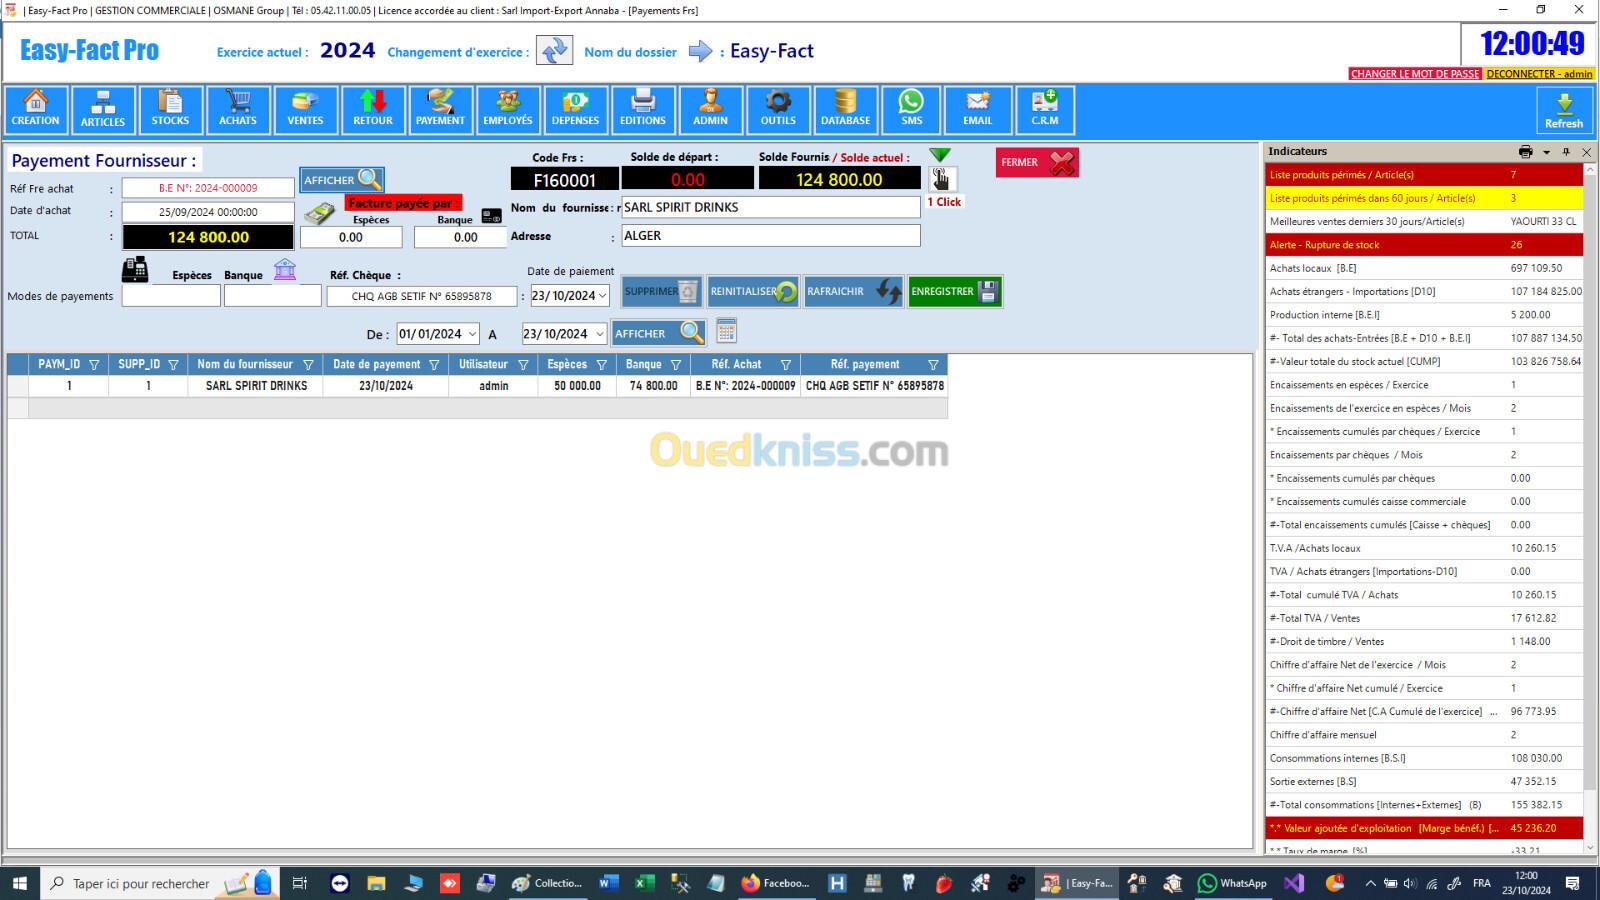
Task: Open the EDITIONS menu item
Action: click(642, 109)
